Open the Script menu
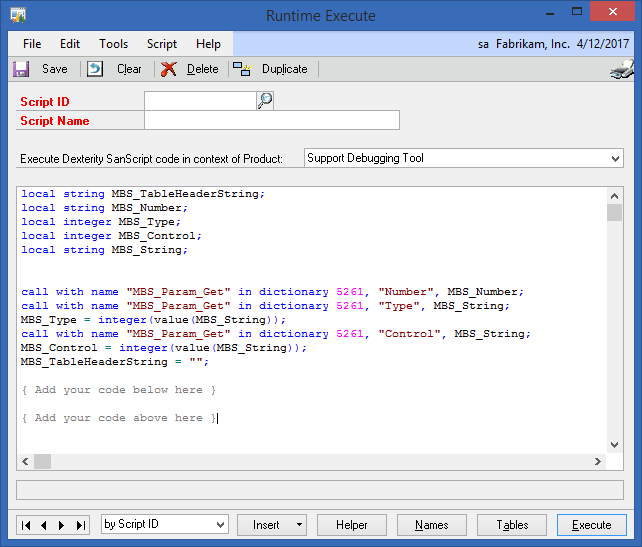This screenshot has height=547, width=642. [162, 44]
